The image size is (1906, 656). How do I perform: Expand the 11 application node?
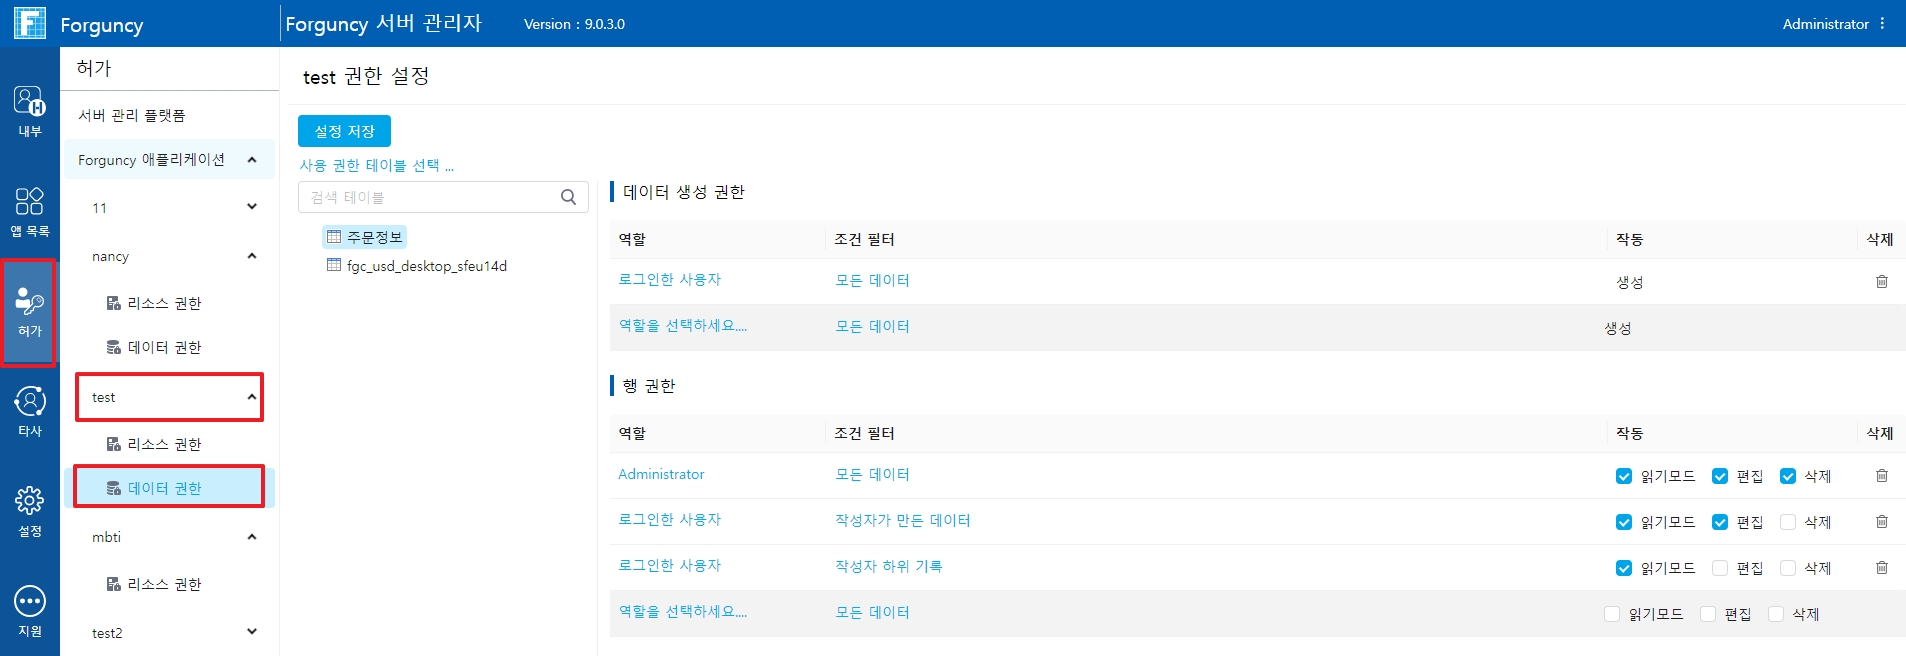[x=252, y=207]
